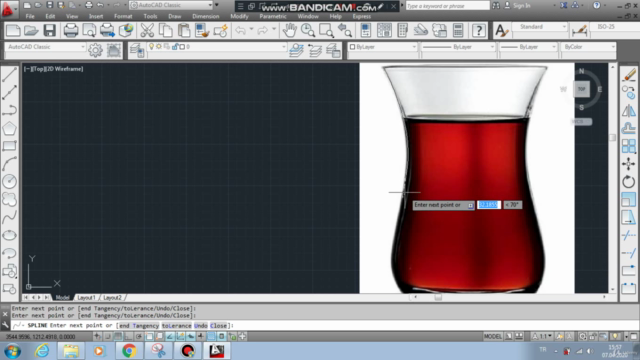Select the Polygon tool
The image size is (640, 360).
click(9, 128)
